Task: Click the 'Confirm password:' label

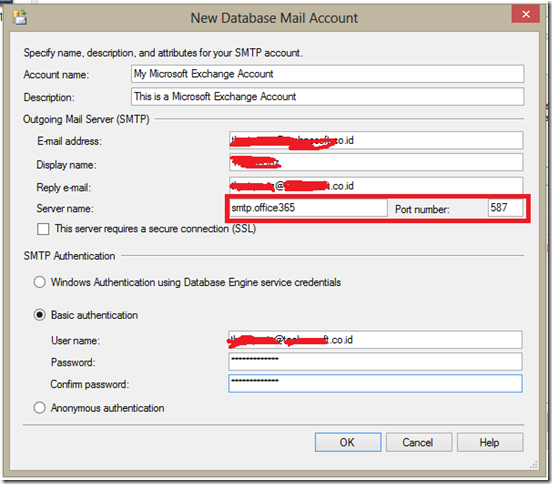Action: [90, 384]
